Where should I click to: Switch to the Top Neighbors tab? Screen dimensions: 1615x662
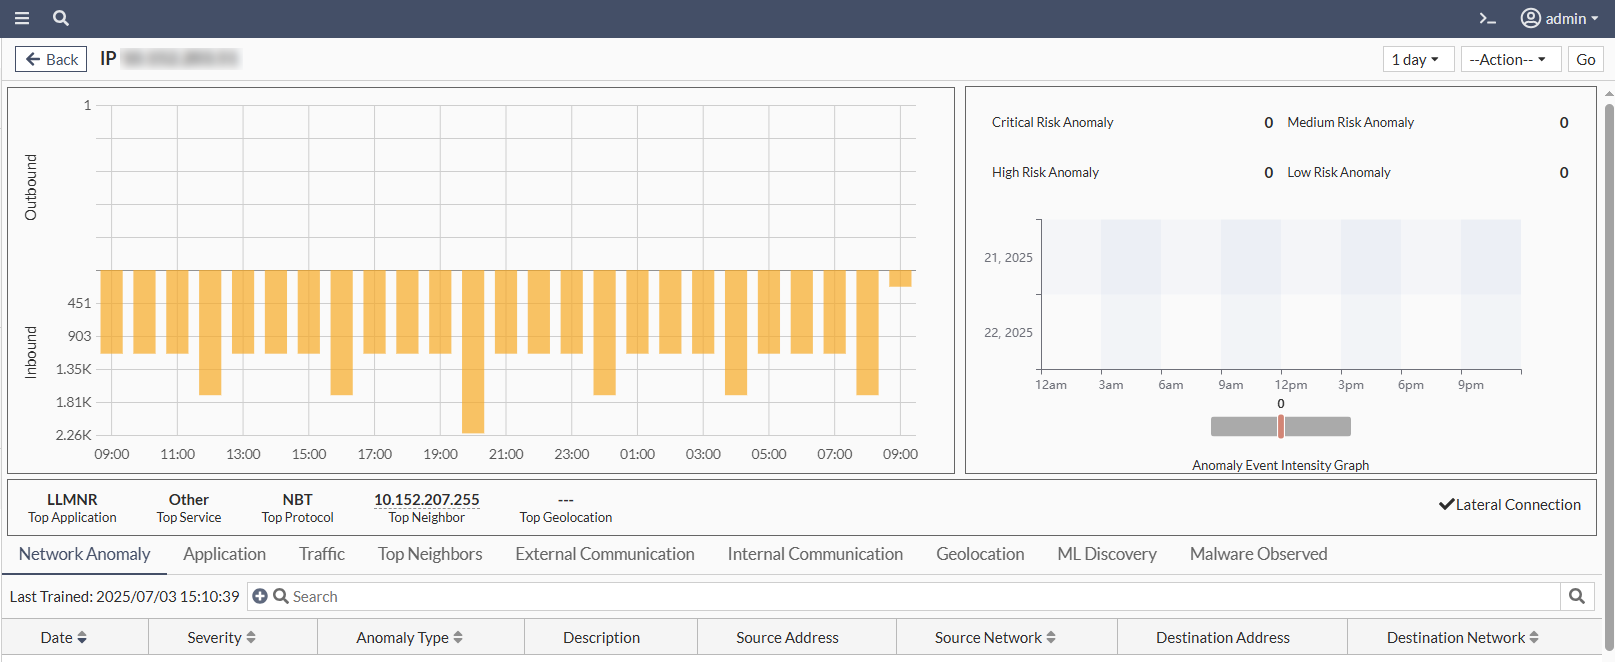click(x=430, y=554)
